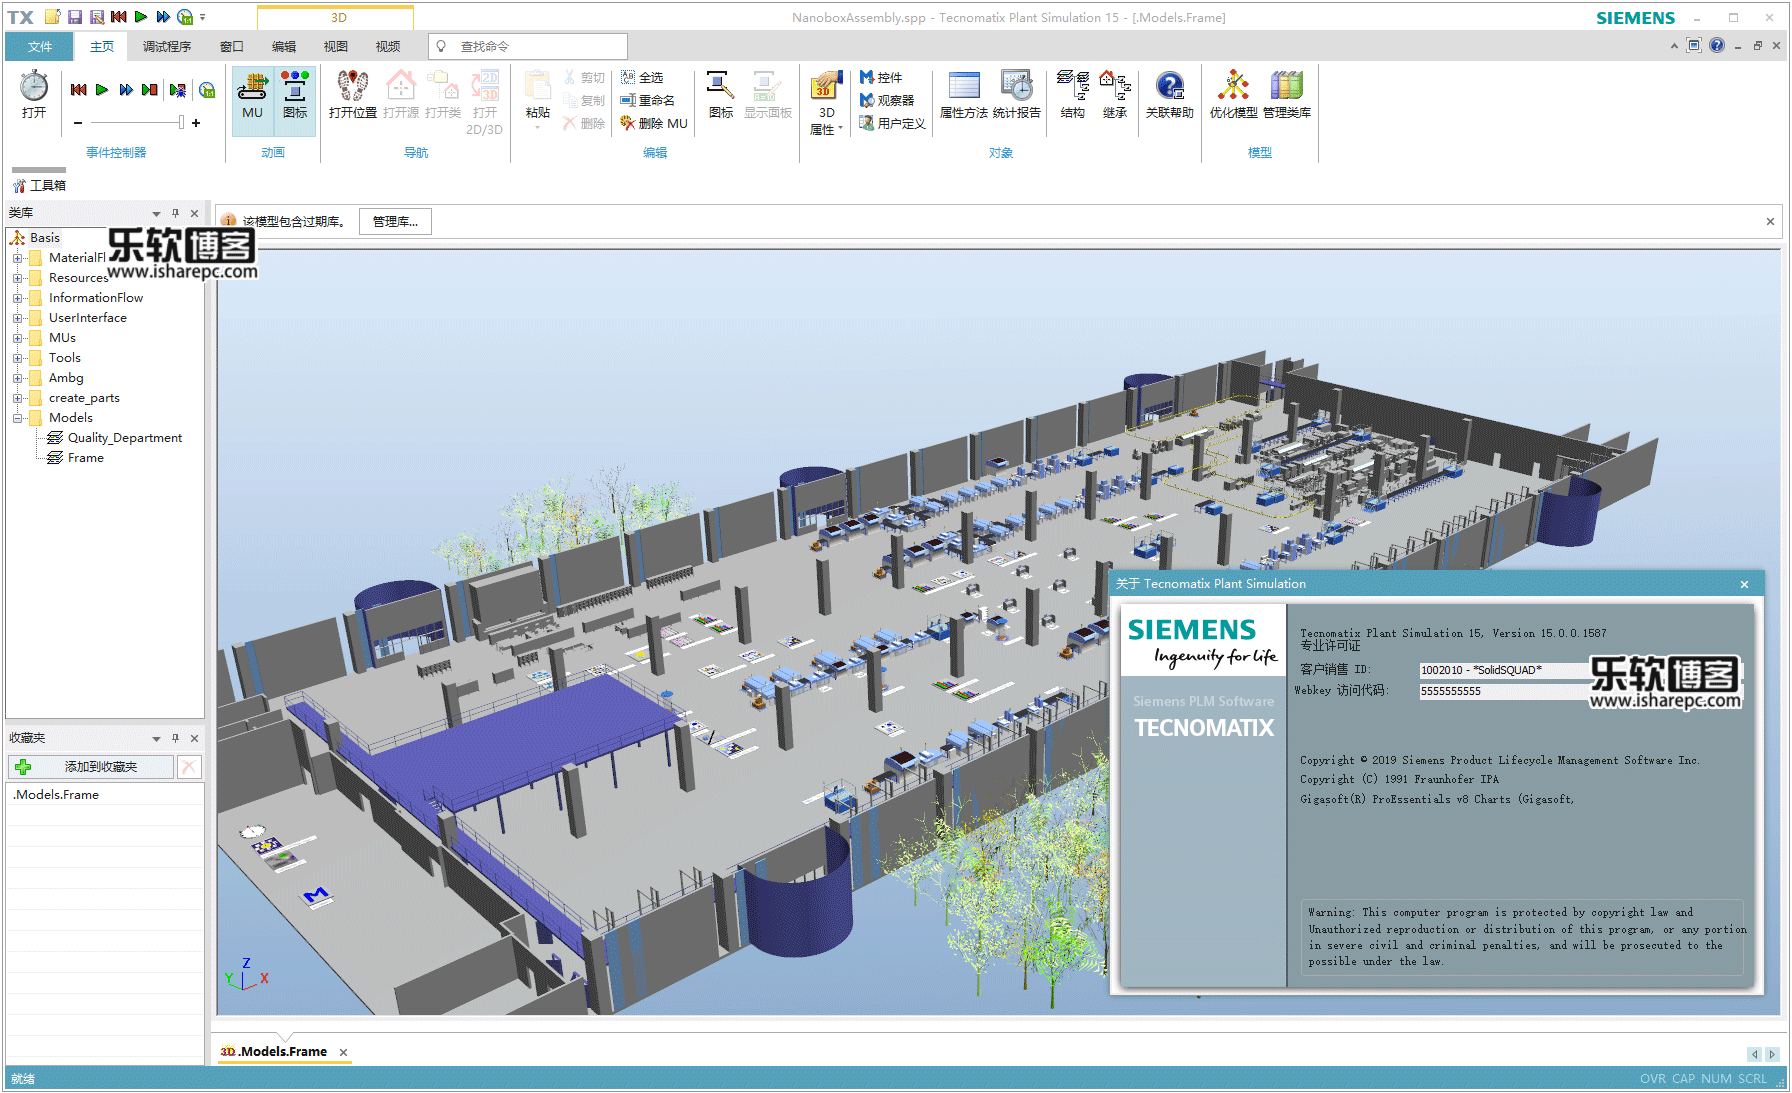Start the simulation with the ribbon play button
The width and height of the screenshot is (1792, 1093).
point(102,90)
